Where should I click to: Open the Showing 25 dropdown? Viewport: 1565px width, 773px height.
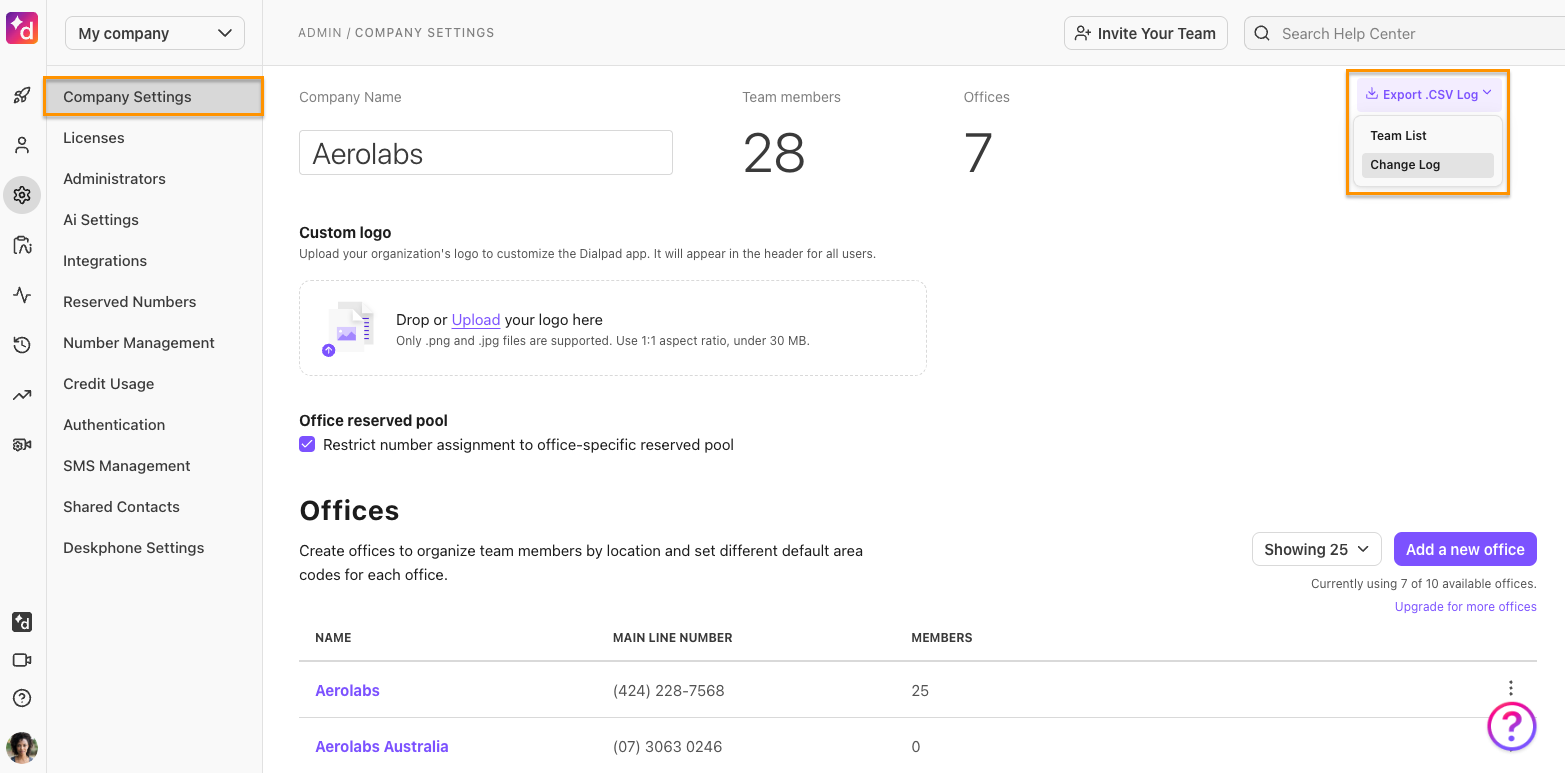(1316, 549)
